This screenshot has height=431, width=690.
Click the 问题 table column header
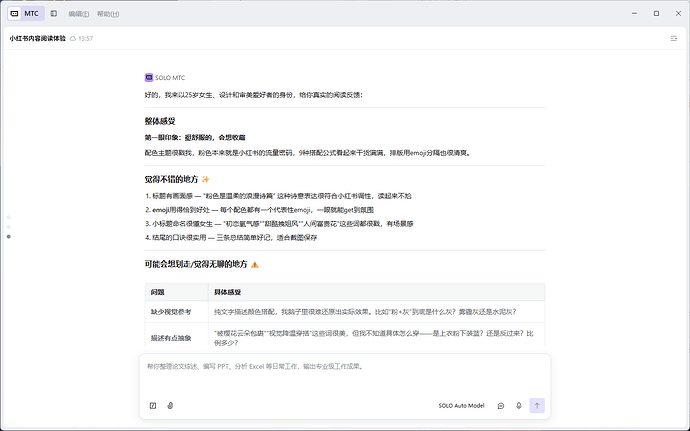tap(158, 292)
